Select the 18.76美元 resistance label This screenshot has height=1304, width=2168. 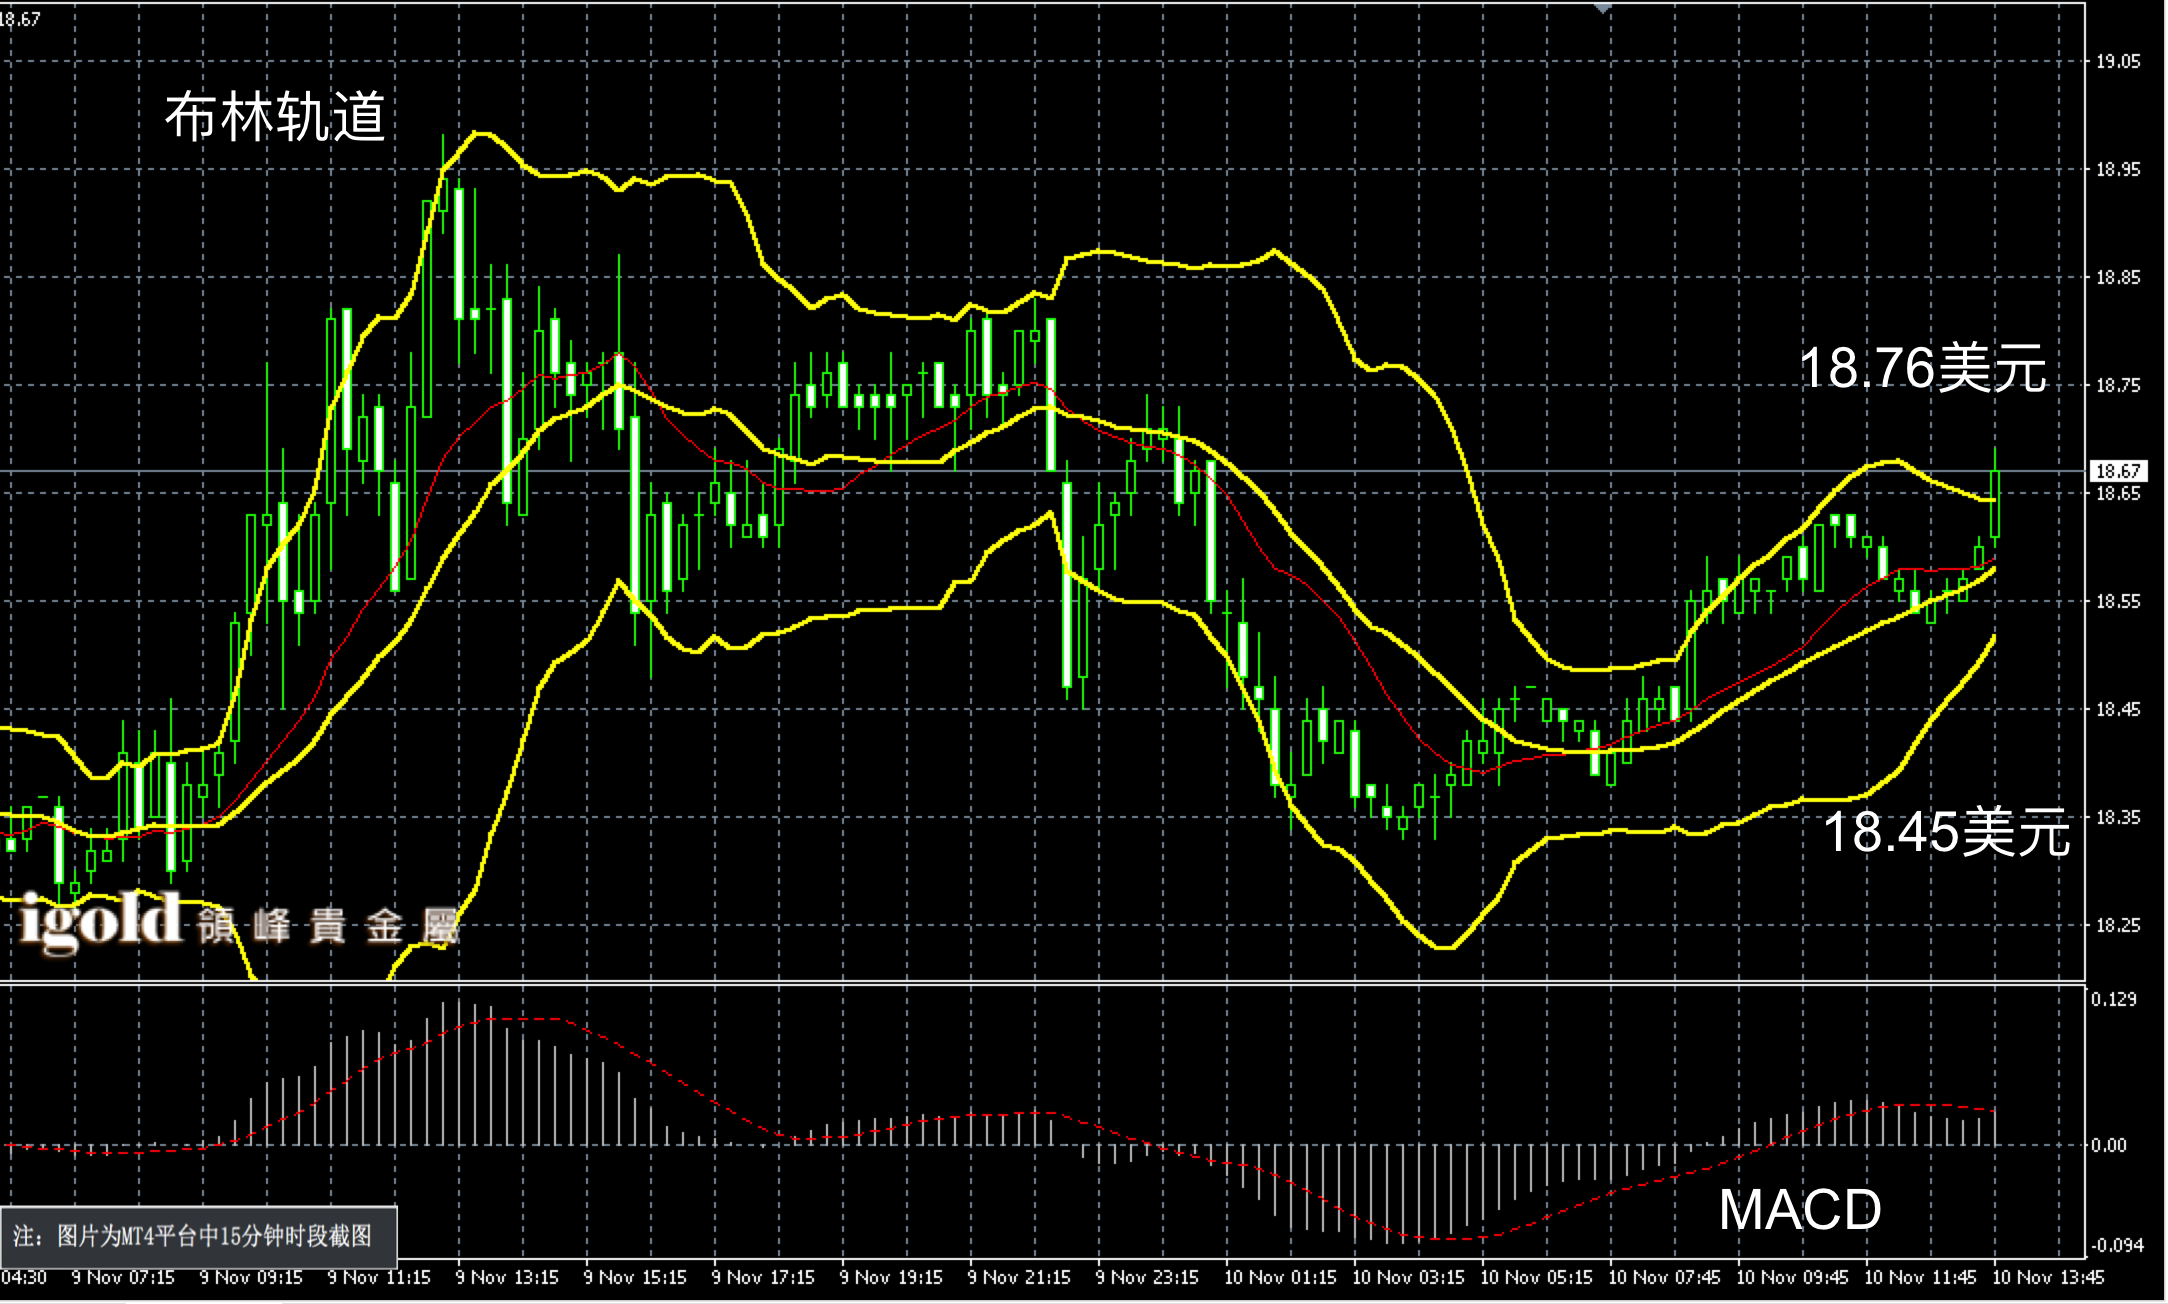point(1921,368)
